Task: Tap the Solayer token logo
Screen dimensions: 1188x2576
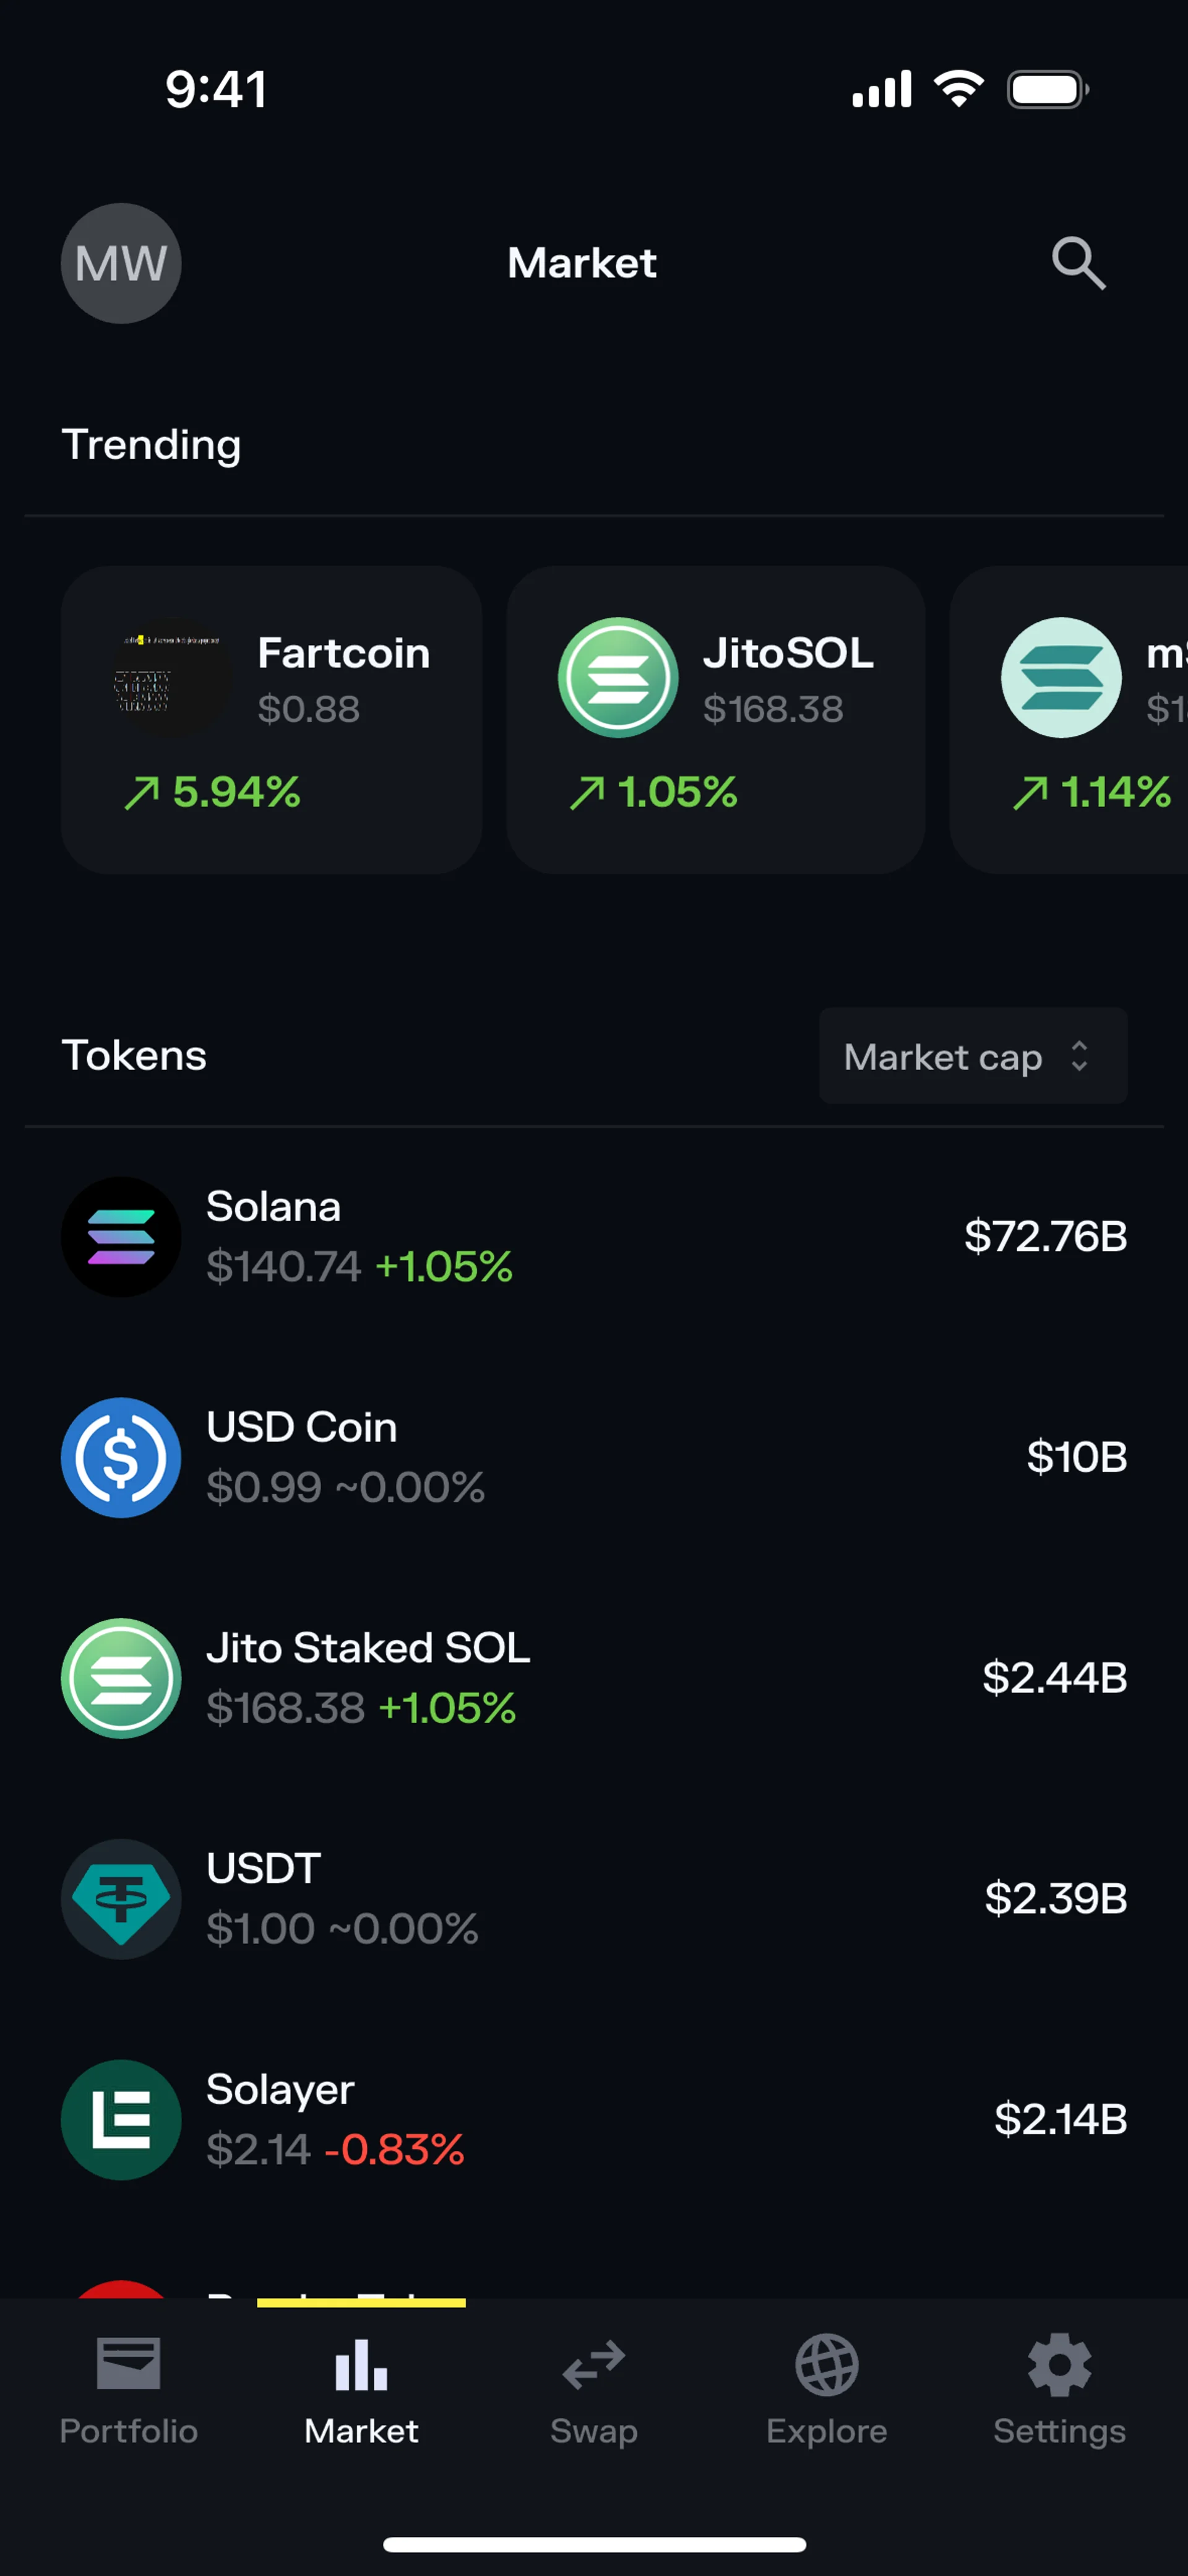Action: pos(121,2119)
